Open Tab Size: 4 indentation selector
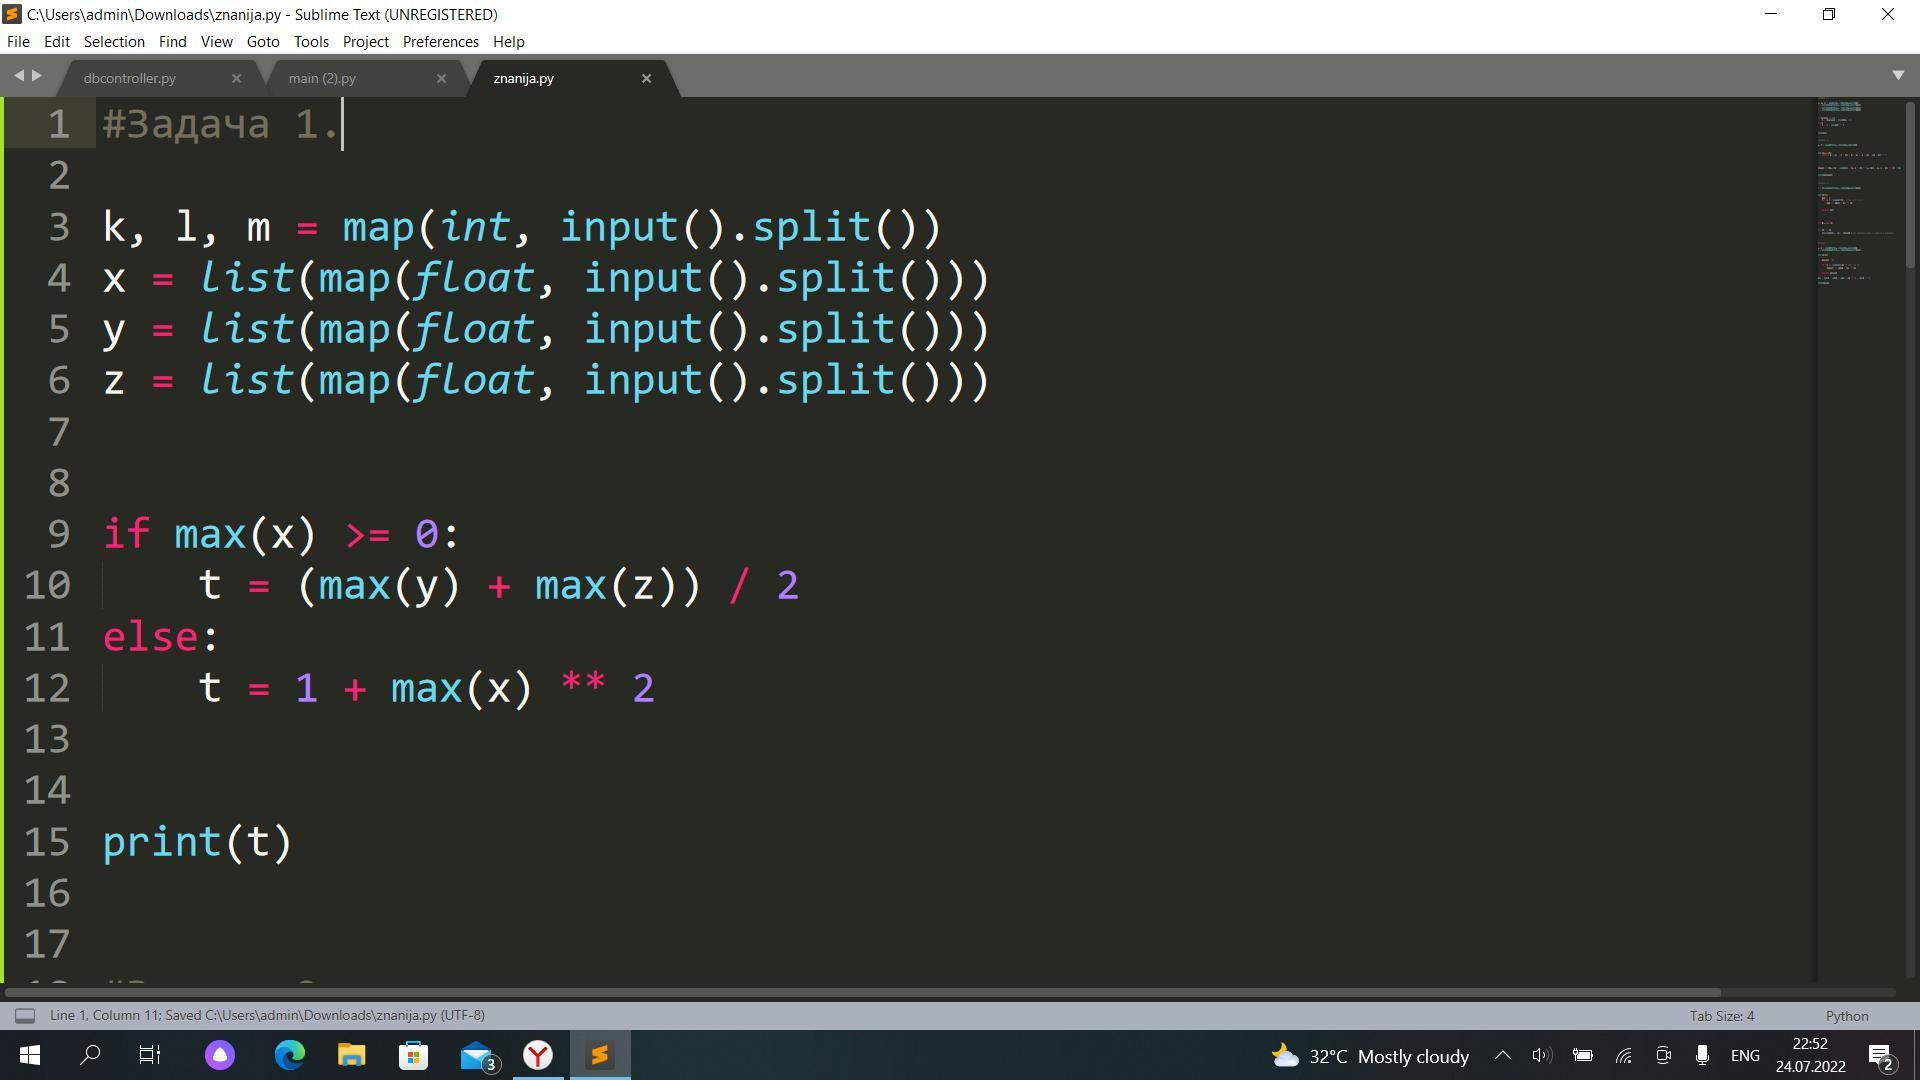The width and height of the screenshot is (1920, 1080). pos(1721,1016)
